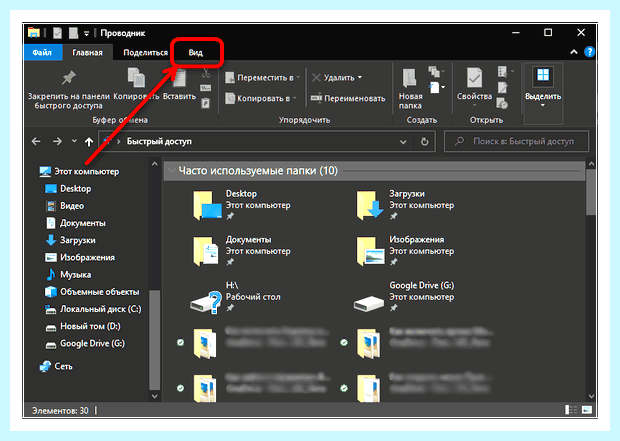Open the Копировать в dropdown
Screen dimensions: 620x441
click(x=261, y=98)
